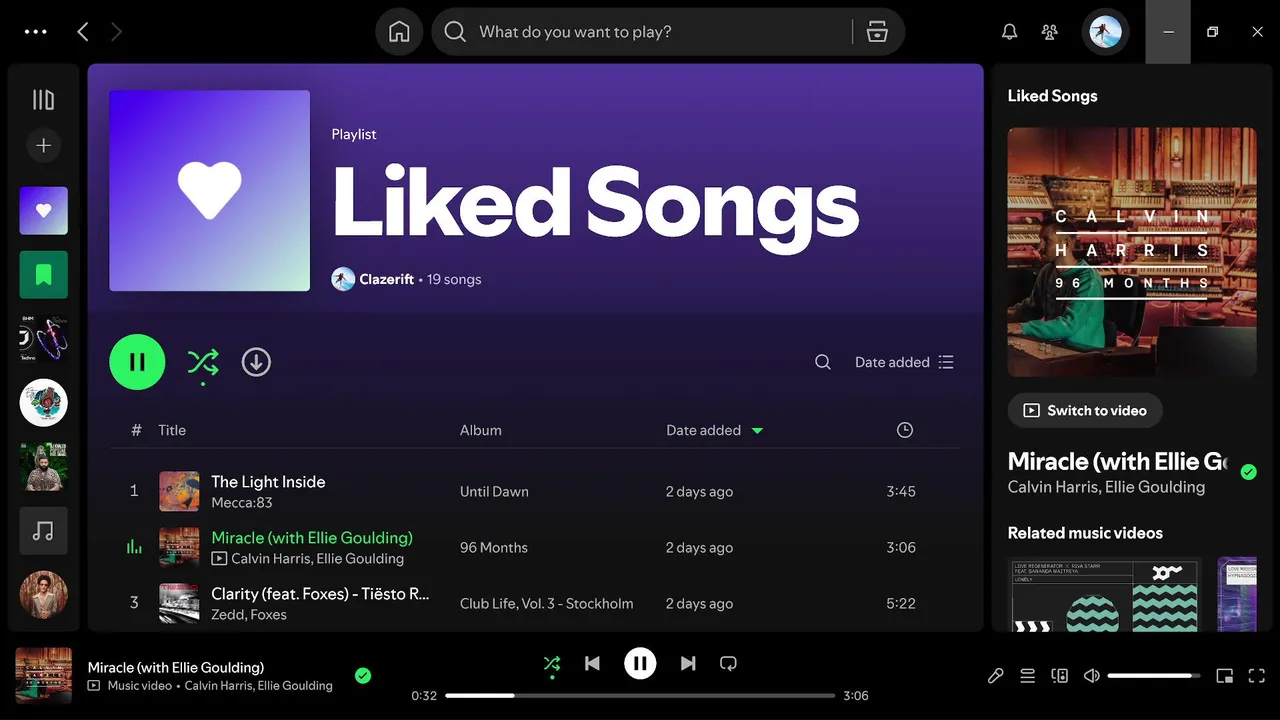Click 'Switch to video' button
The height and width of the screenshot is (720, 1280).
coord(1085,410)
